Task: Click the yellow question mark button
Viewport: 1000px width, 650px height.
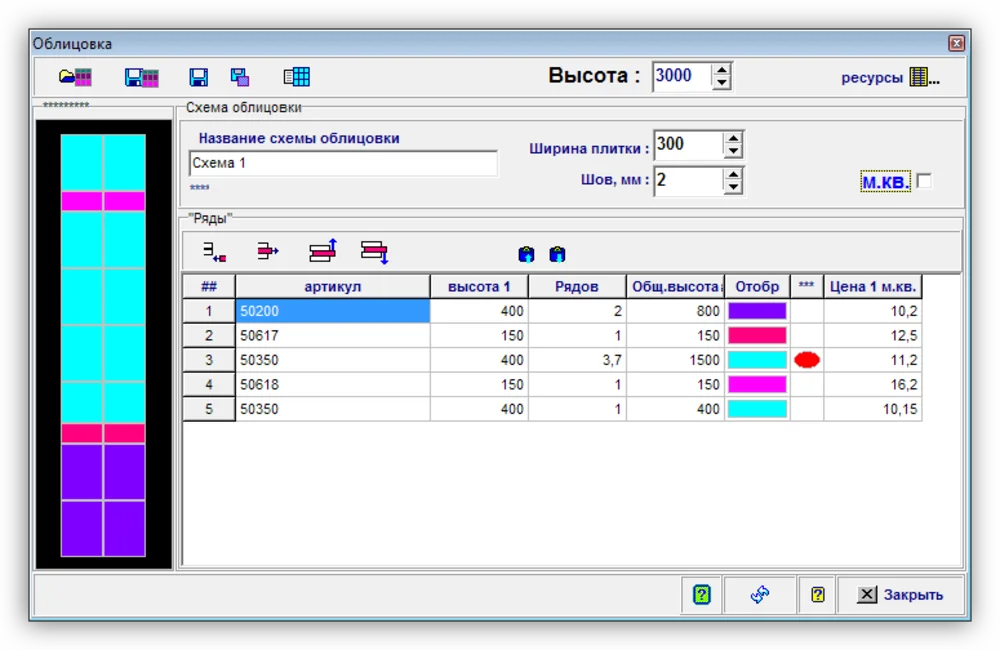Action: point(818,595)
